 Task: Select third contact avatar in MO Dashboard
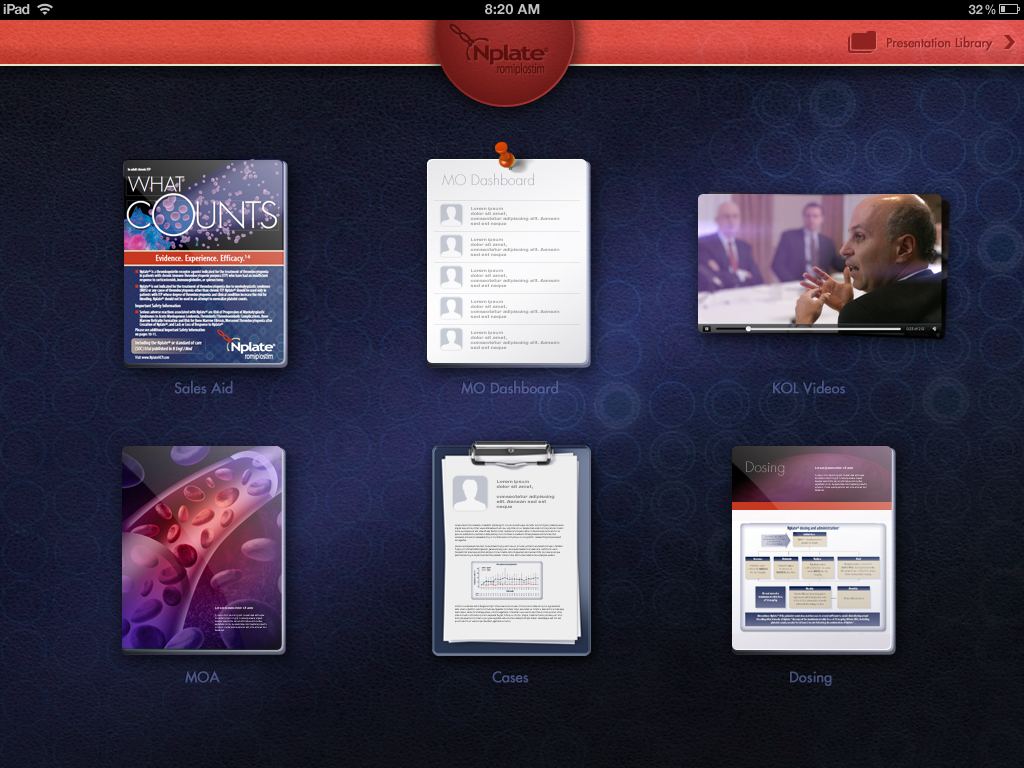pos(451,277)
